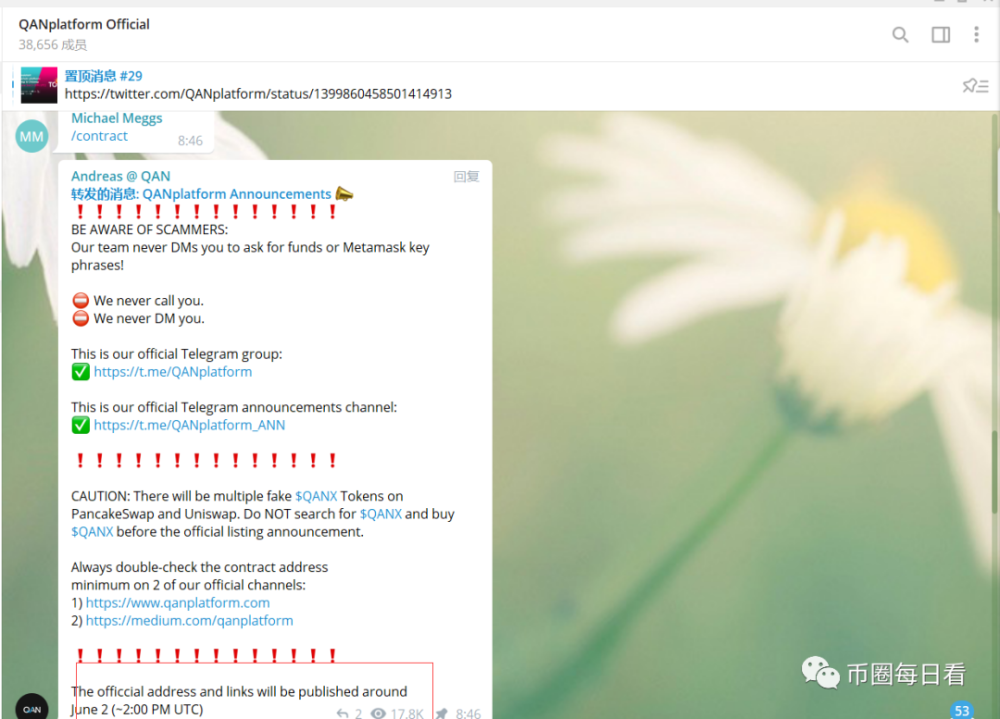
Task: Click the reply count arrow icon
Action: (343, 713)
